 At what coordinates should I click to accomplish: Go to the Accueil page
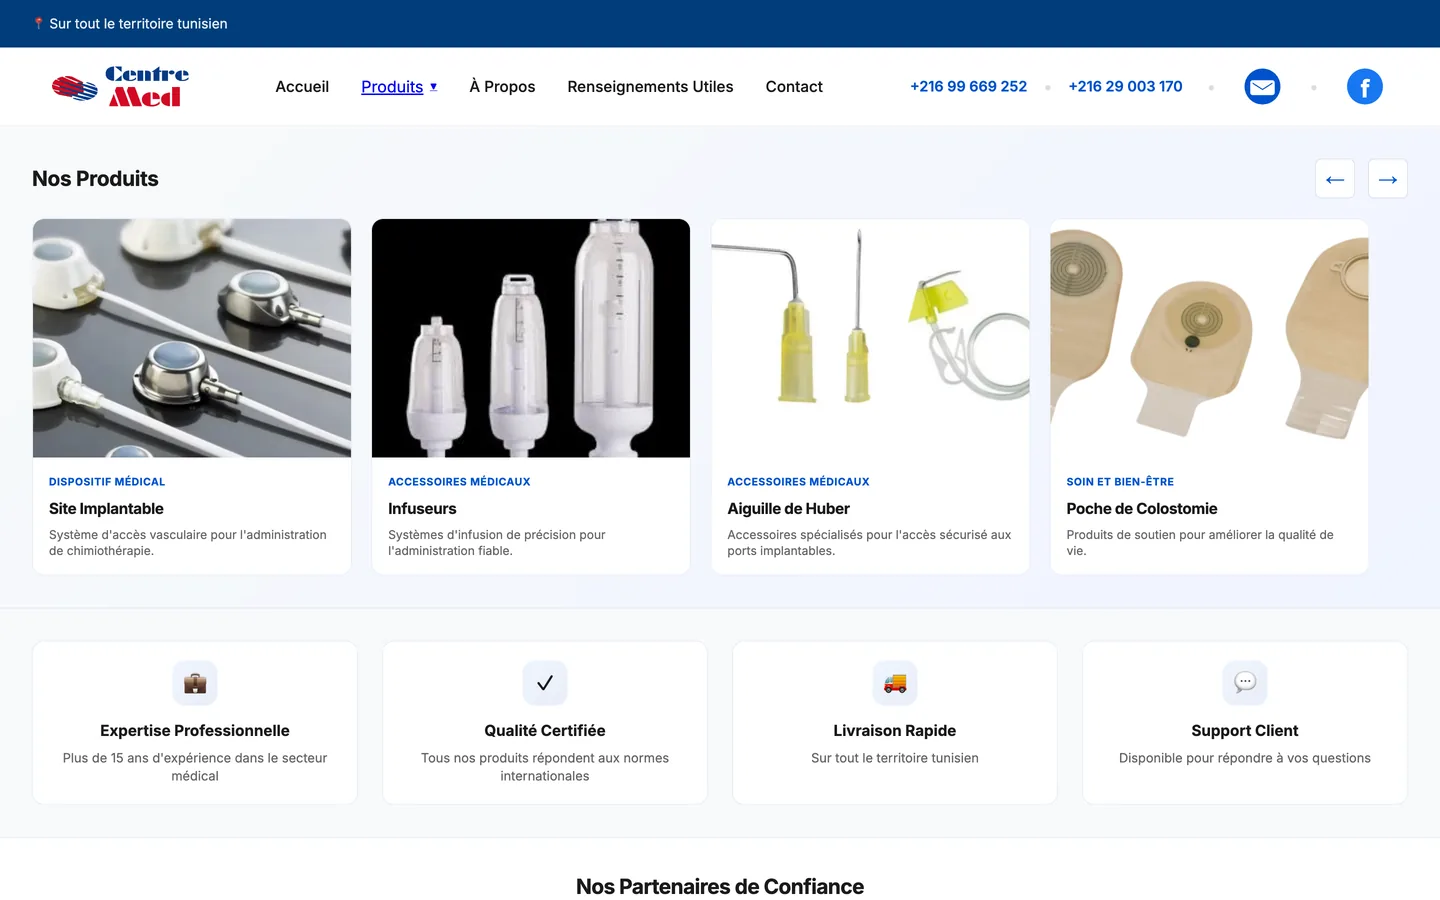point(302,87)
